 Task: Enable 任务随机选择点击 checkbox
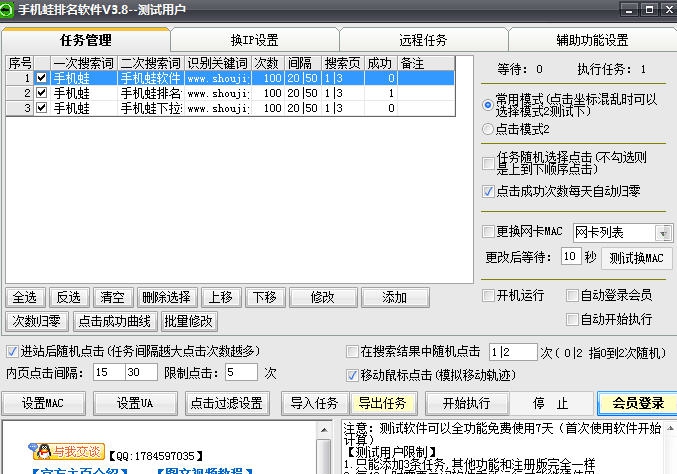(x=488, y=163)
